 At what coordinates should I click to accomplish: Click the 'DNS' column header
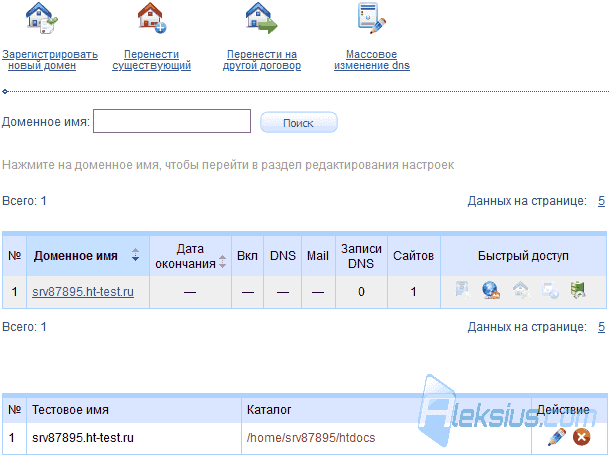283,256
